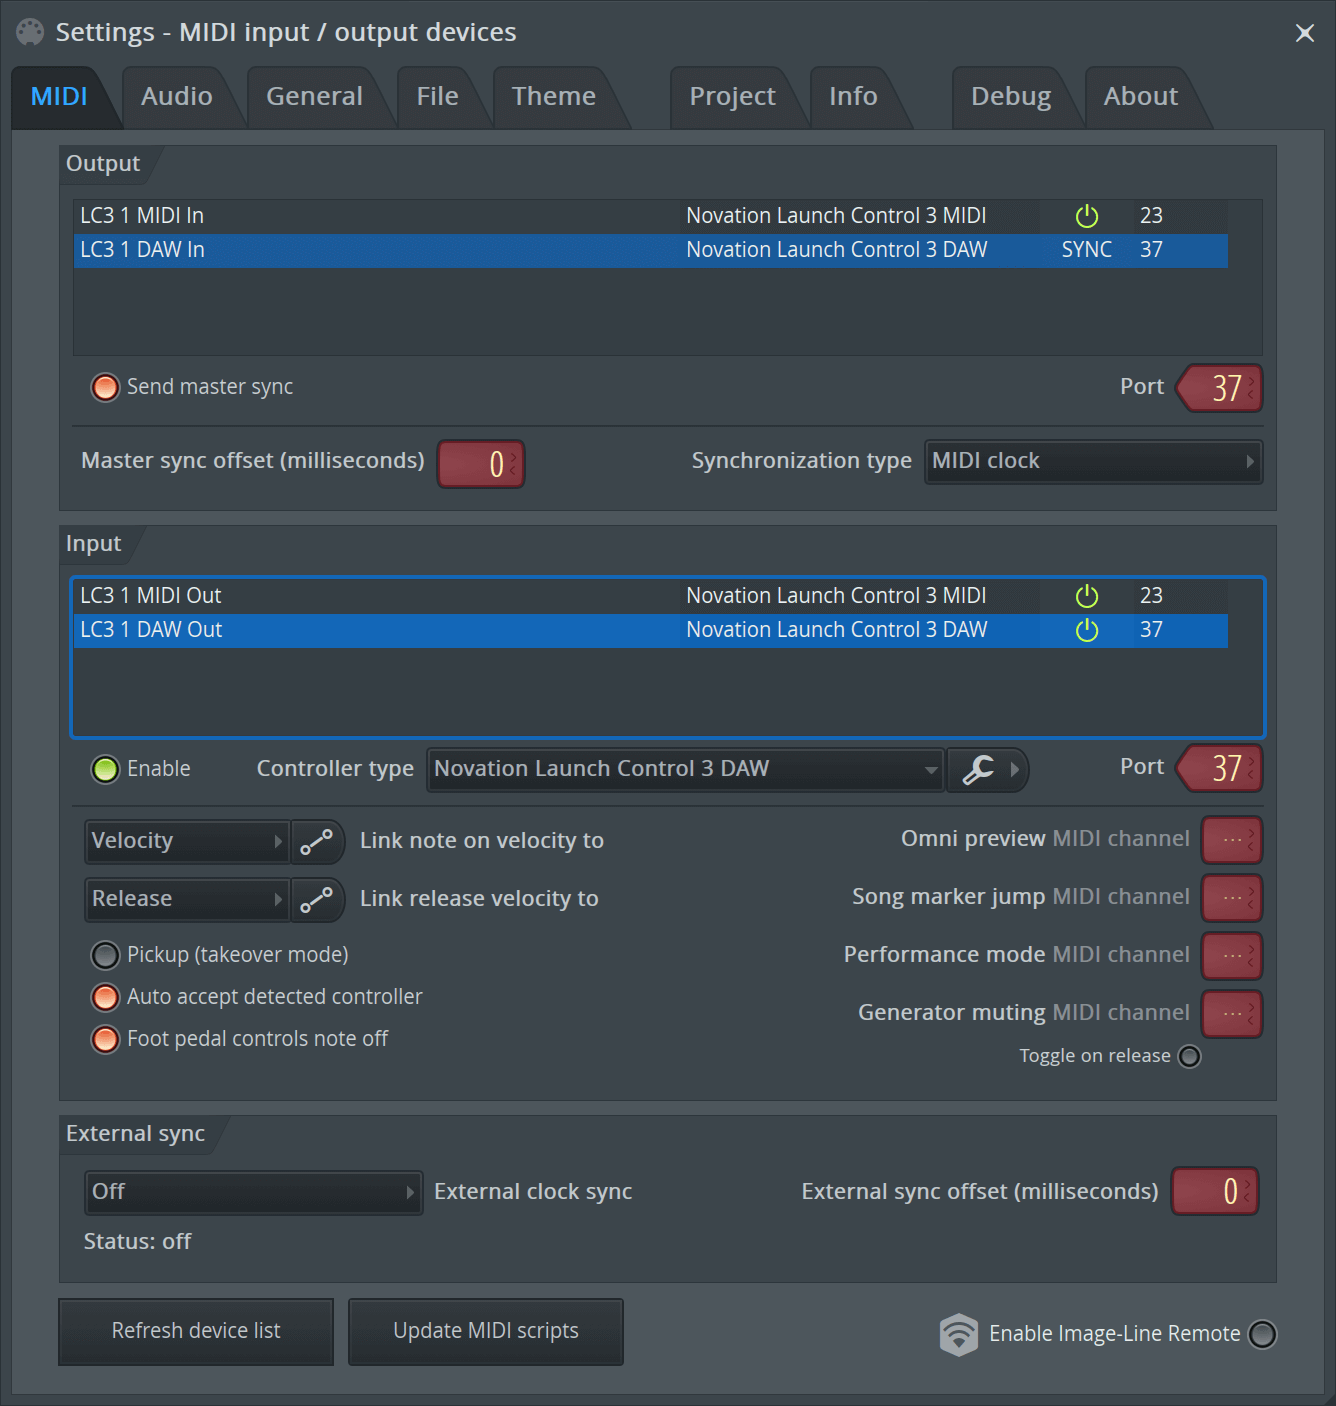The image size is (1336, 1406).
Task: Click the MIDI plug icon in title bar
Action: tap(30, 32)
